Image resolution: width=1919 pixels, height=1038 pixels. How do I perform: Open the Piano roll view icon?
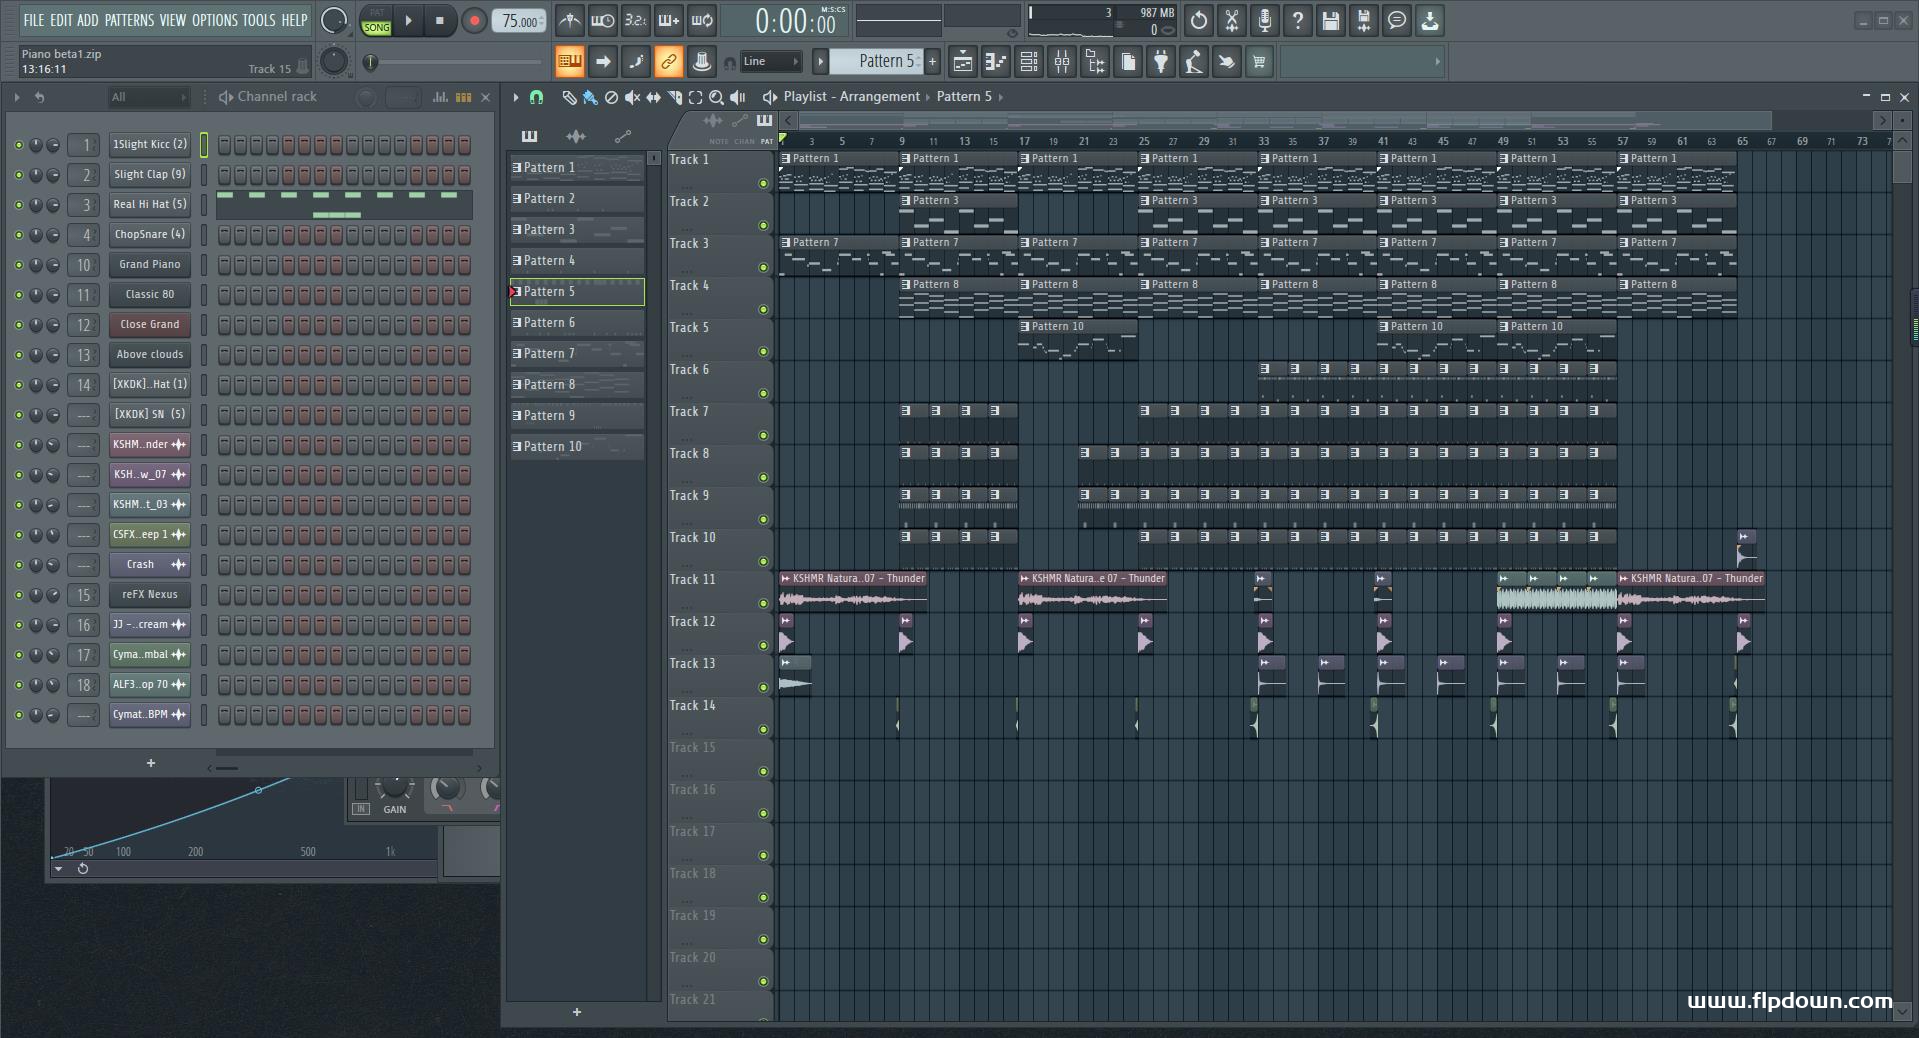pyautogui.click(x=996, y=62)
